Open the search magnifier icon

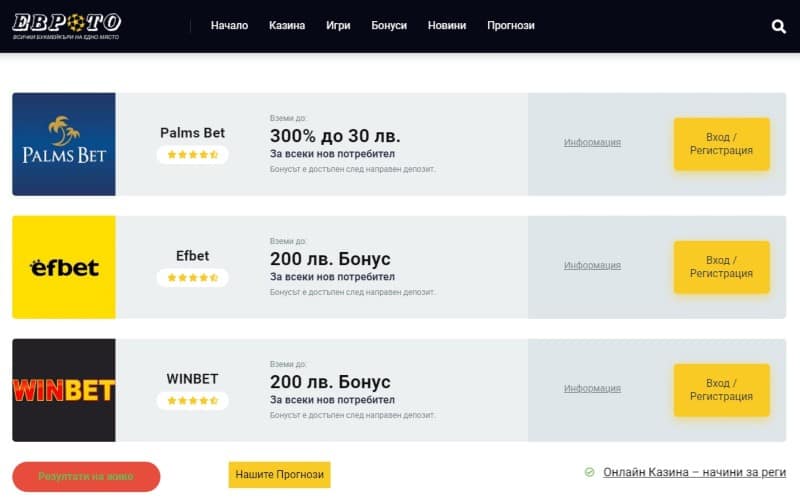click(779, 27)
